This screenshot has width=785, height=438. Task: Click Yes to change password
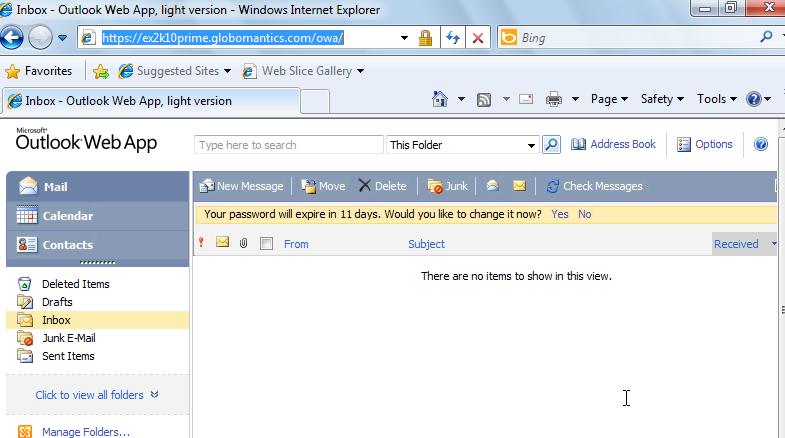560,214
